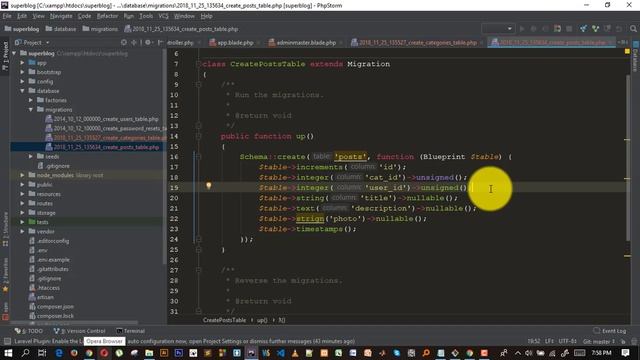Collapse the database folder
The height and width of the screenshot is (360, 640).
click(x=22, y=91)
